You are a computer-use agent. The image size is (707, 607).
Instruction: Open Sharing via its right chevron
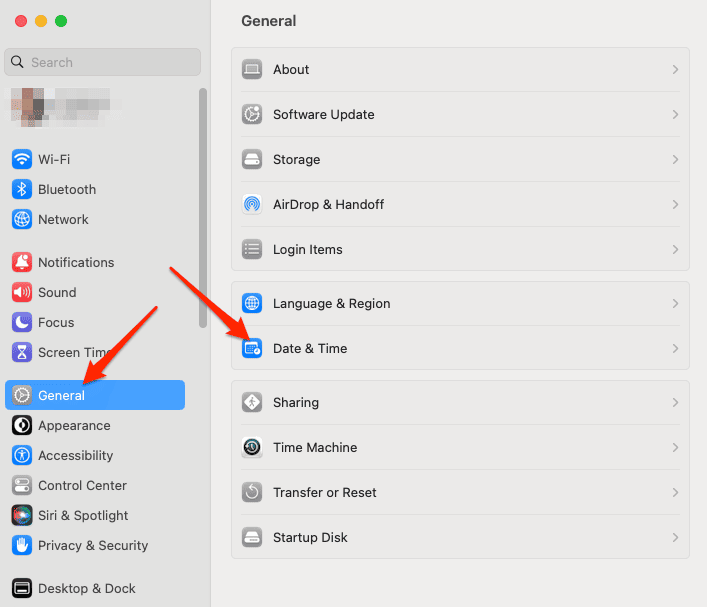pyautogui.click(x=675, y=403)
